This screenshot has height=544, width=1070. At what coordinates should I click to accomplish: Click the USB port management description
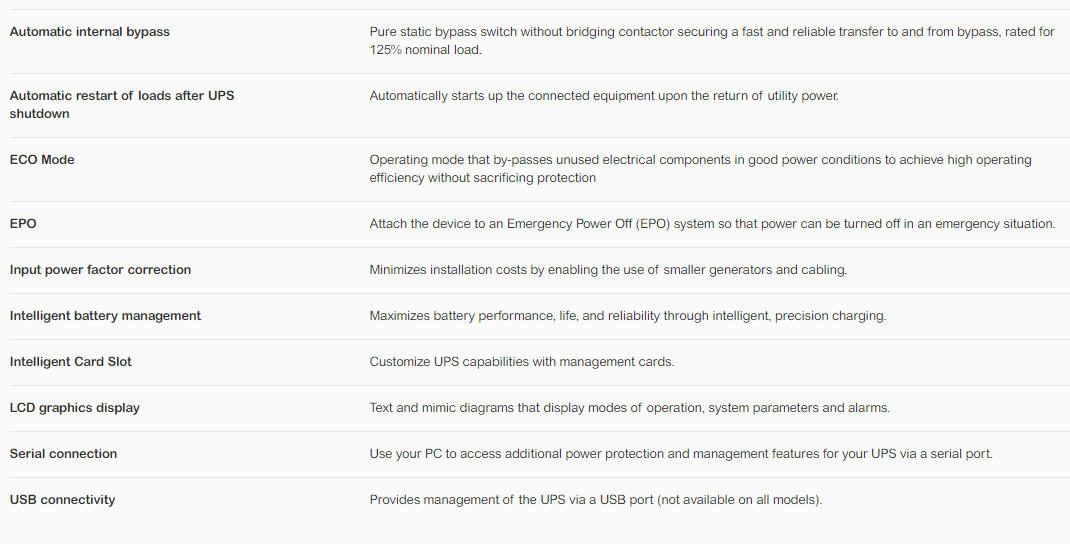click(595, 500)
